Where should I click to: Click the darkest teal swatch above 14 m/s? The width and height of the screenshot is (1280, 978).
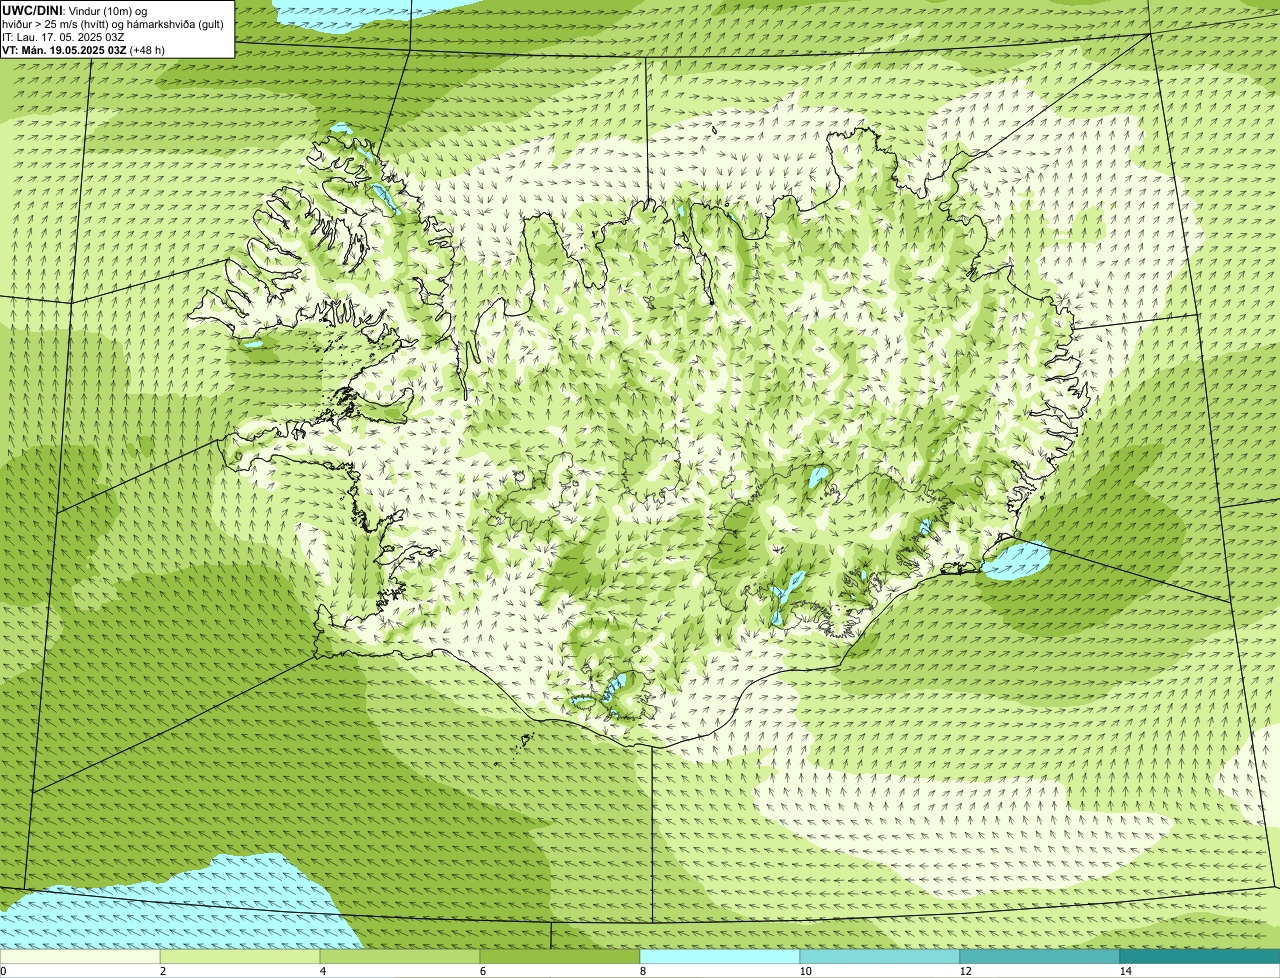point(1200,957)
